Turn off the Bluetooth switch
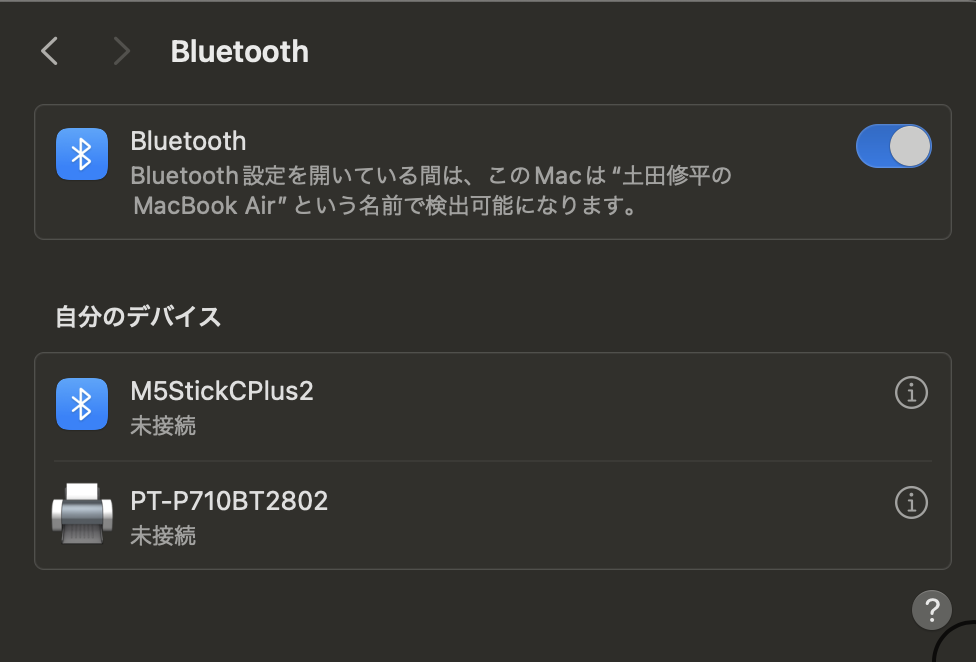This screenshot has height=662, width=976. pyautogui.click(x=893, y=146)
